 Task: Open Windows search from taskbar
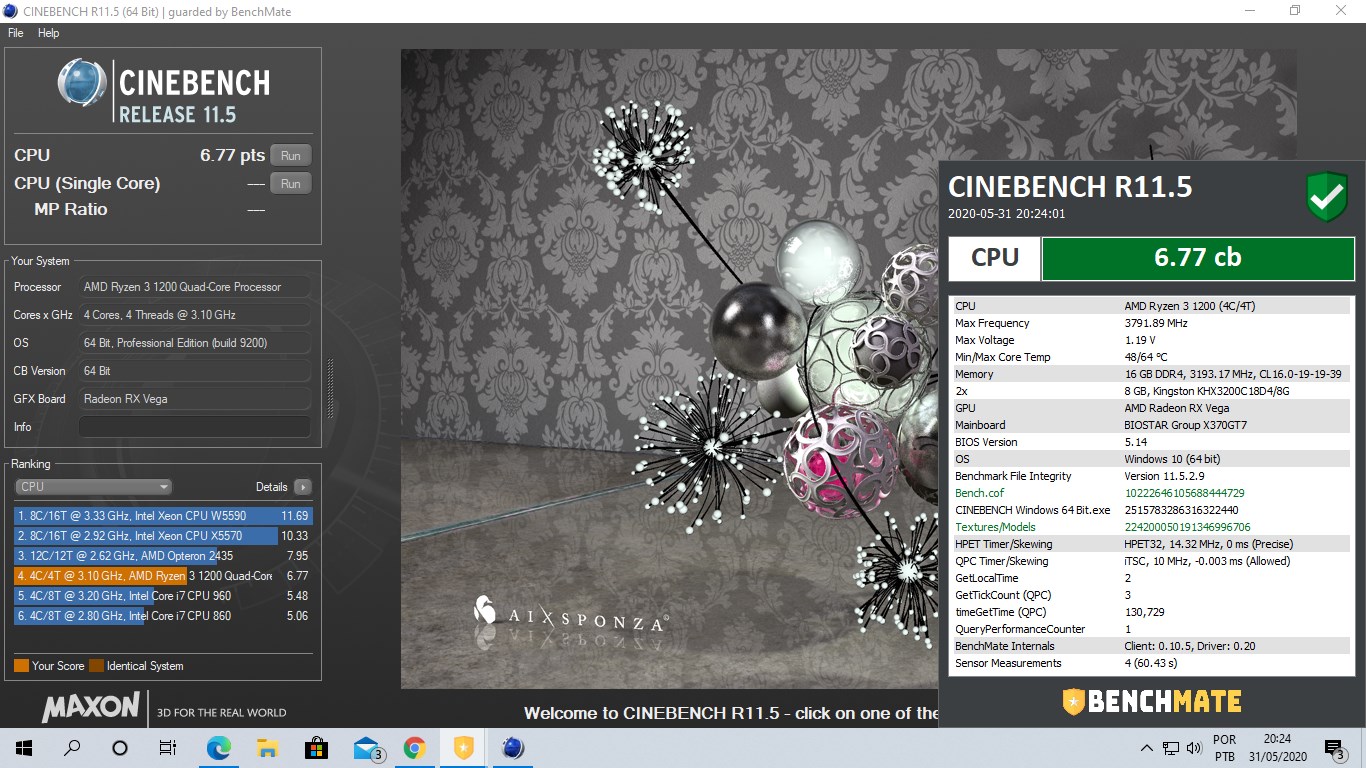72,748
